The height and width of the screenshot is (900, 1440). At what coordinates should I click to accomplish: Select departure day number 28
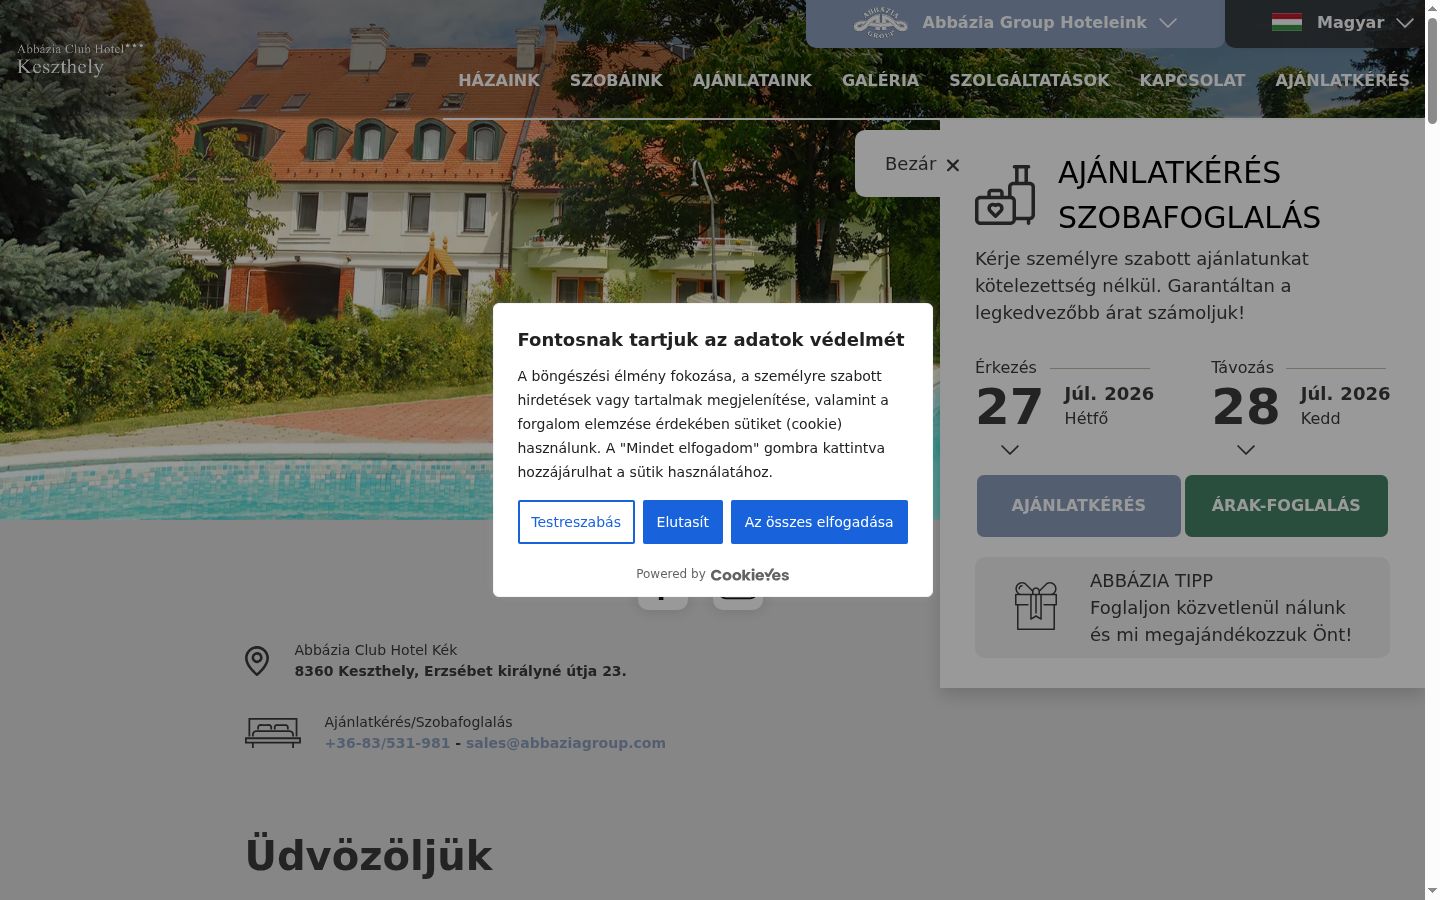1246,407
